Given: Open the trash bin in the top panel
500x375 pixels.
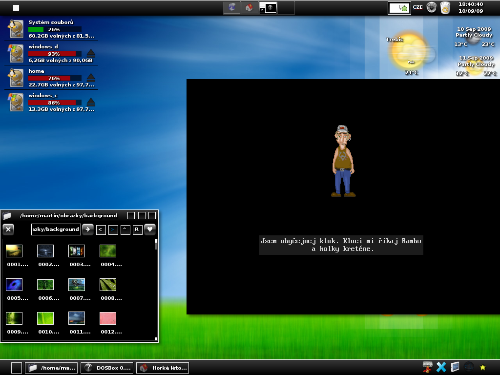Looking at the screenshot, I should pos(445,8).
